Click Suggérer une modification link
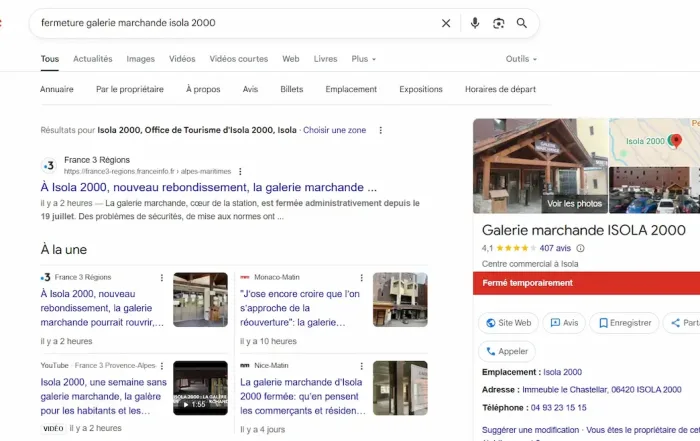Viewport: 700px width, 441px height. click(530, 430)
